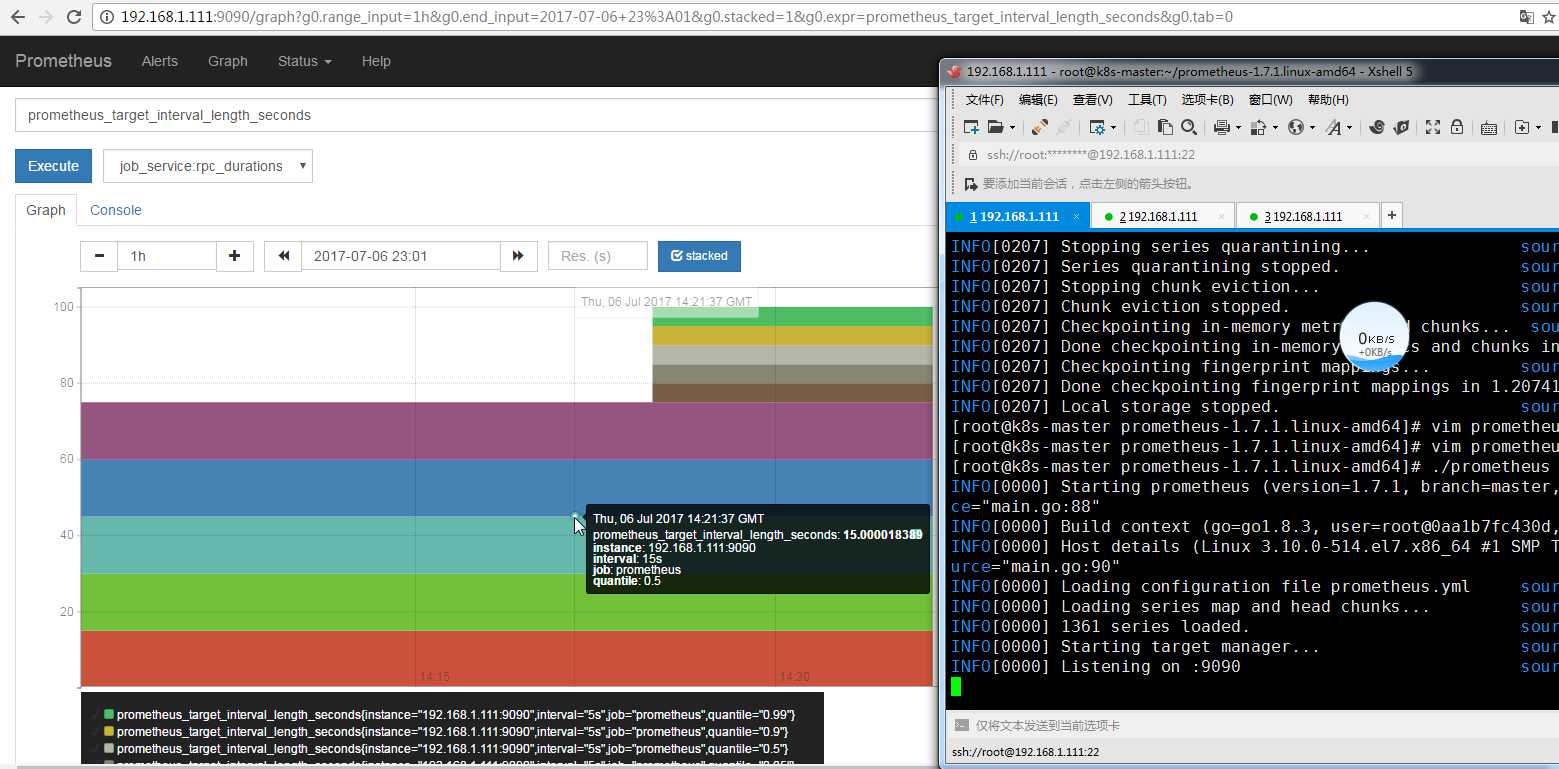1559x769 pixels.
Task: Click the browser Reload icon
Action: [x=75, y=17]
